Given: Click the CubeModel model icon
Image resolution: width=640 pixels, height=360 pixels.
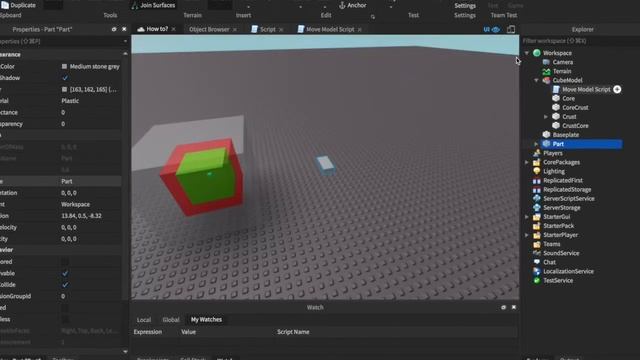Looking at the screenshot, I should [x=546, y=80].
